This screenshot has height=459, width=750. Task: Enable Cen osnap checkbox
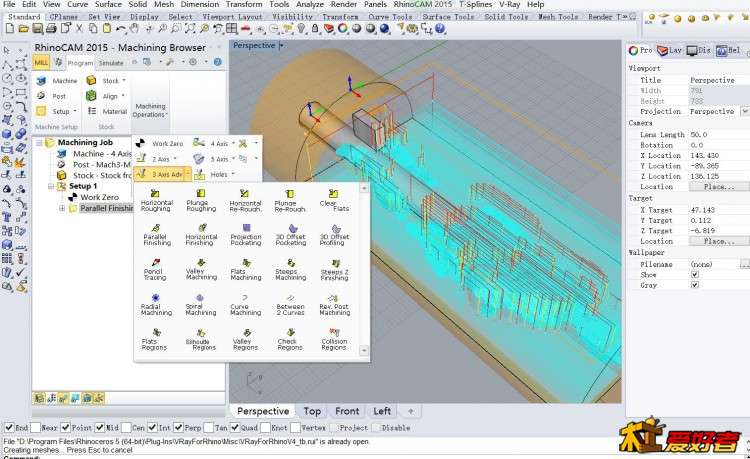[x=126, y=427]
